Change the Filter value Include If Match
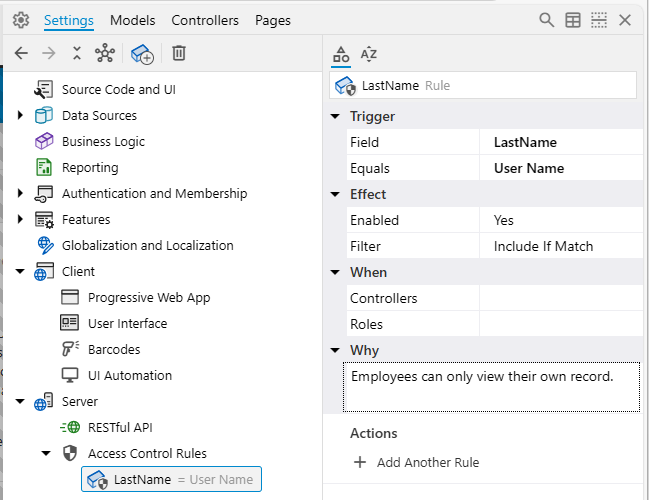Viewport: 649px width, 500px height. coord(561,246)
